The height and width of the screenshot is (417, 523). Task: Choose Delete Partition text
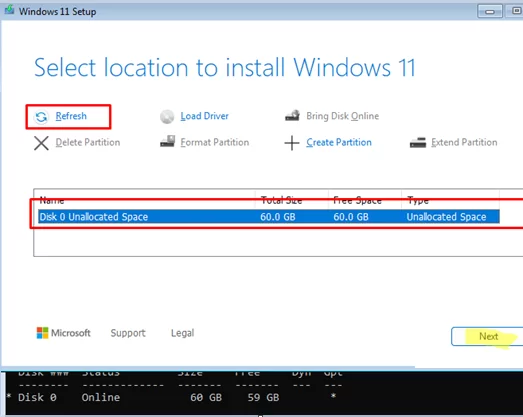tap(88, 142)
